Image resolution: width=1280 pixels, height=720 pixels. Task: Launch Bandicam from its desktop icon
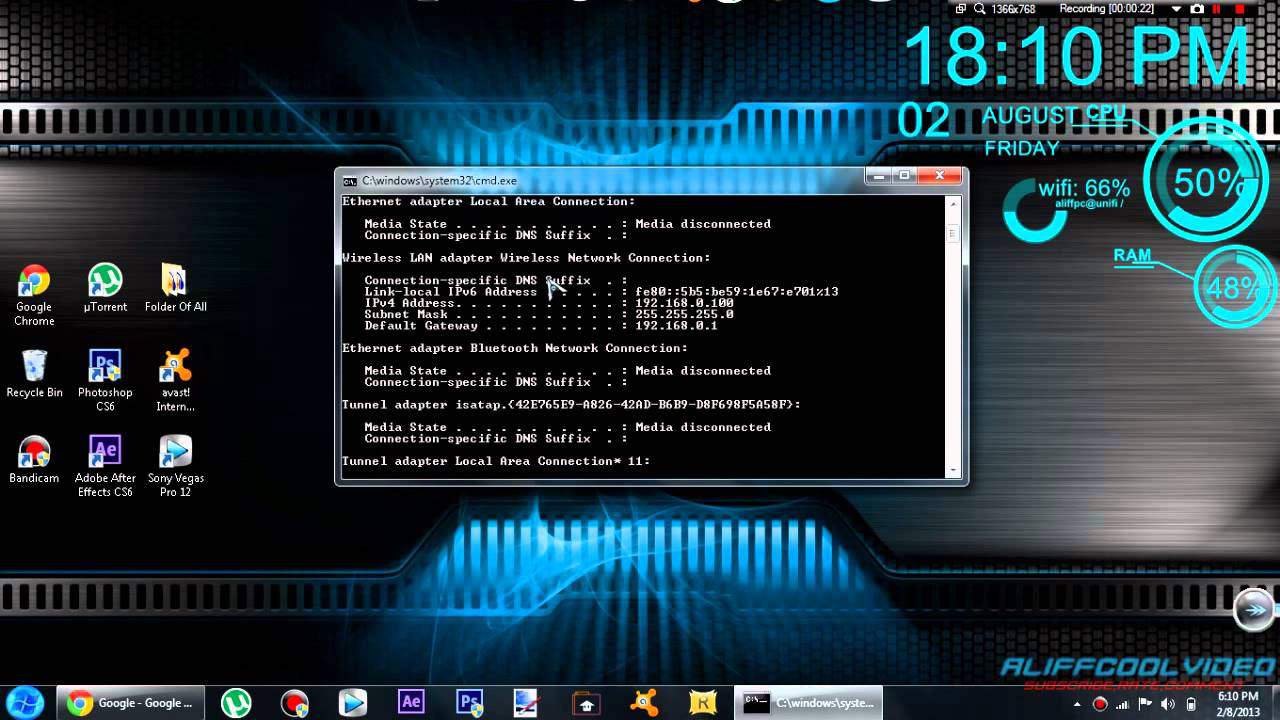tap(34, 452)
